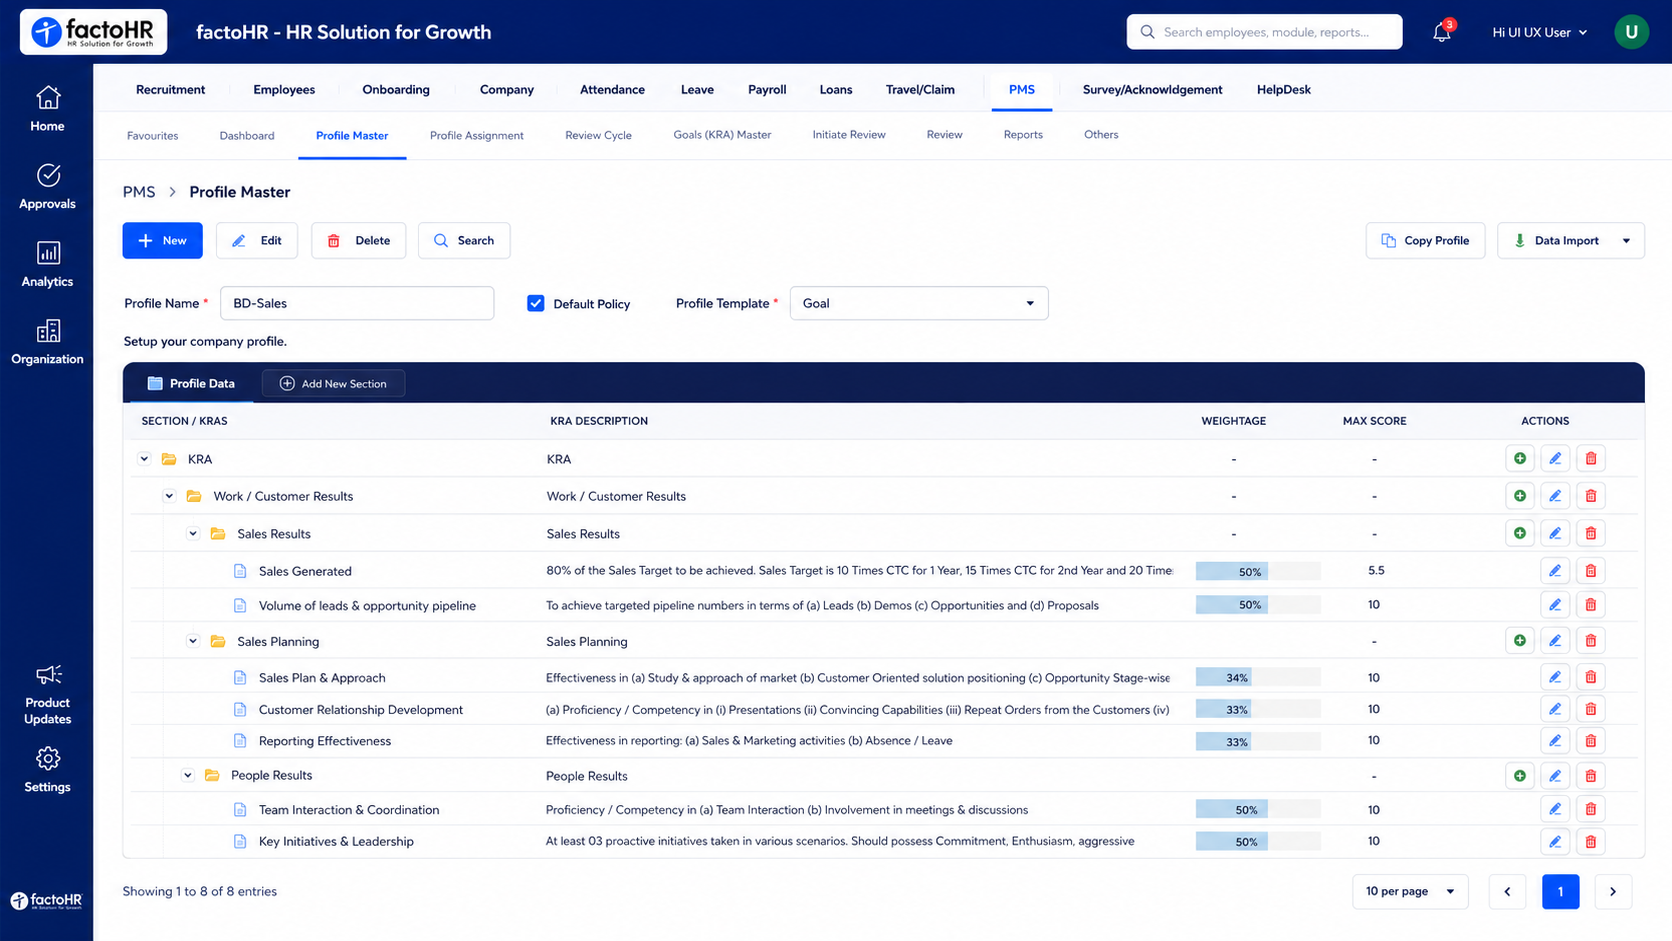
Task: Go to Review Cycle sub-tab
Action: click(x=598, y=135)
